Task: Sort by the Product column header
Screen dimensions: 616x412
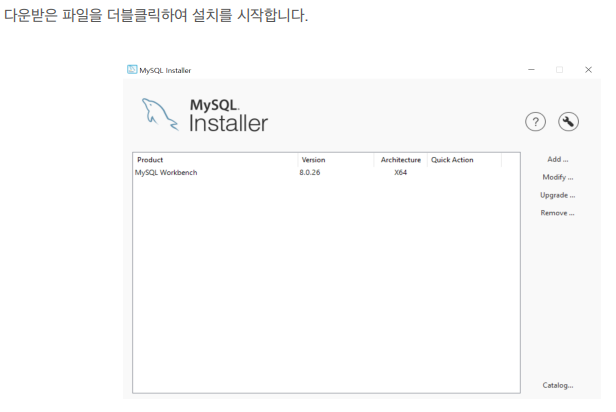Action: pos(215,160)
